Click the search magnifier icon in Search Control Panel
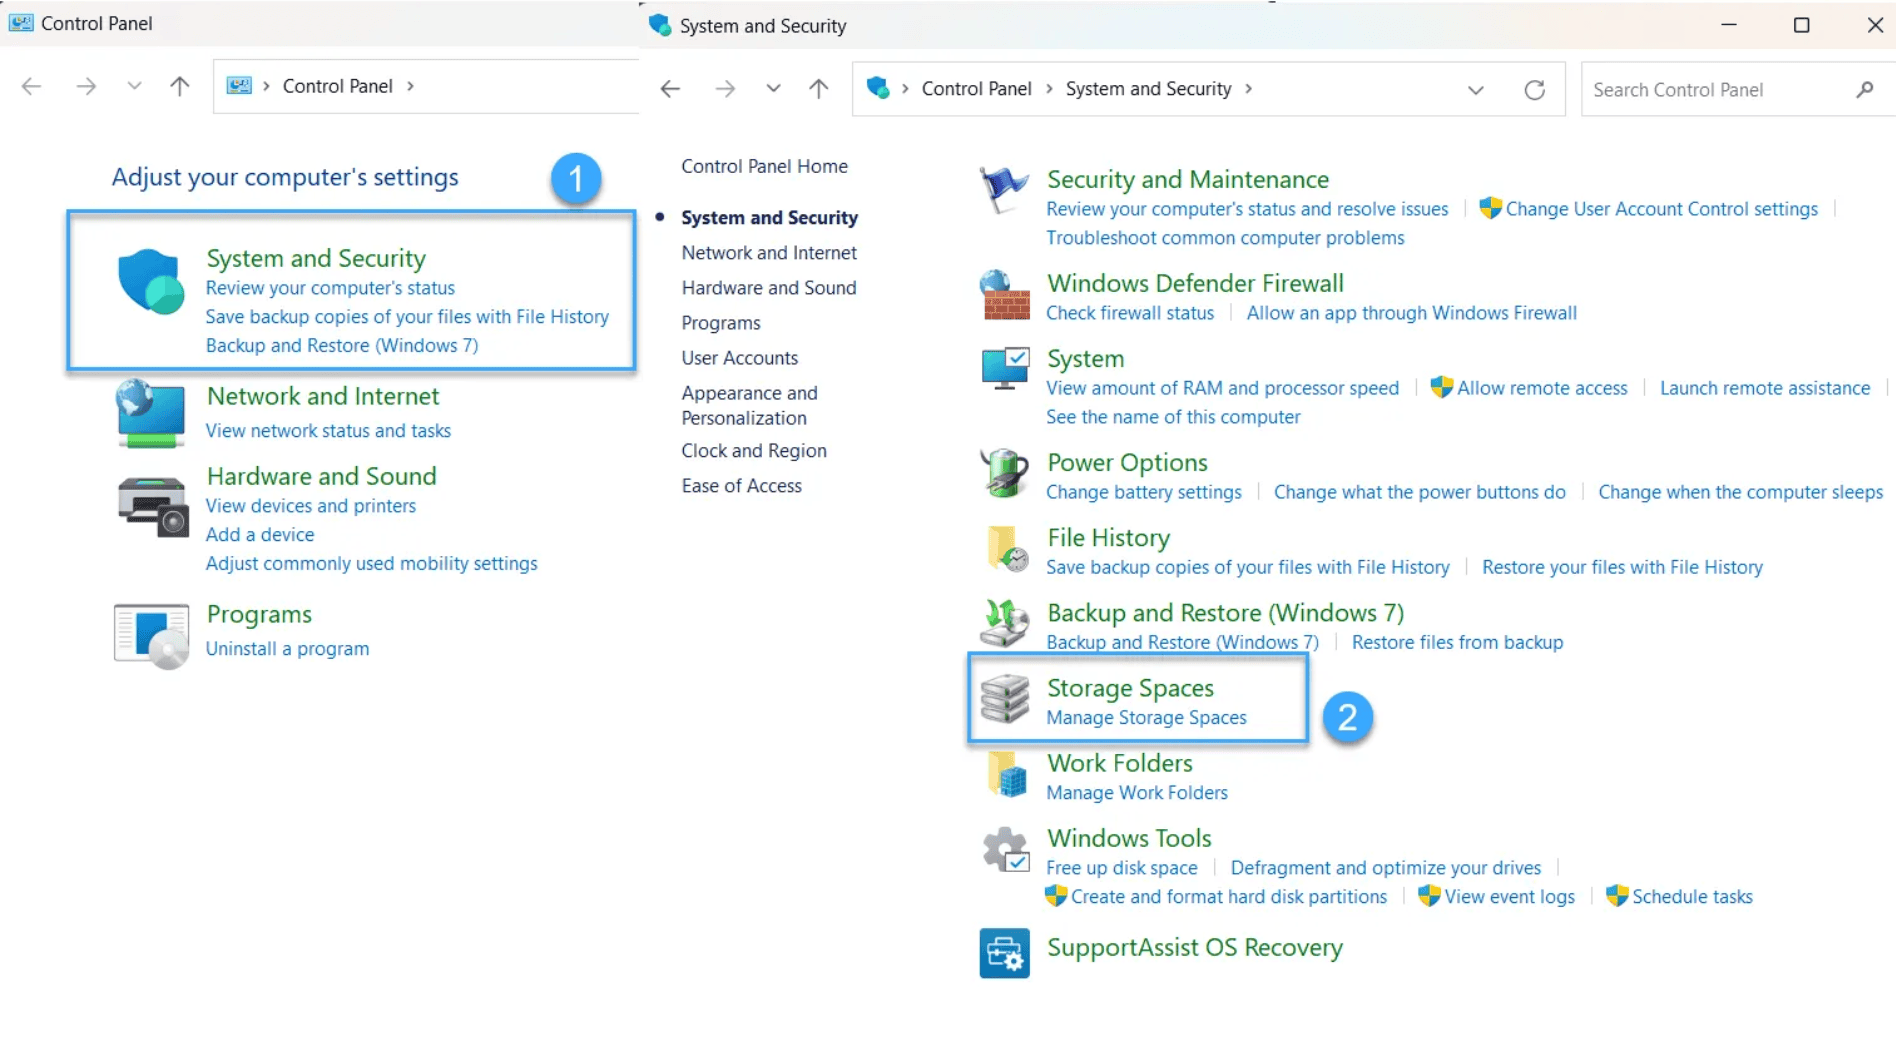Image resolution: width=1896 pixels, height=1050 pixels. [x=1864, y=90]
